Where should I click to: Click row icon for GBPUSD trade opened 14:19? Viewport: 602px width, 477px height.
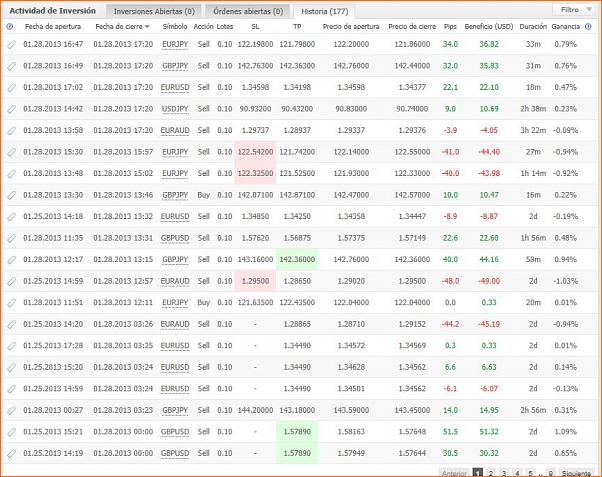click(12, 453)
